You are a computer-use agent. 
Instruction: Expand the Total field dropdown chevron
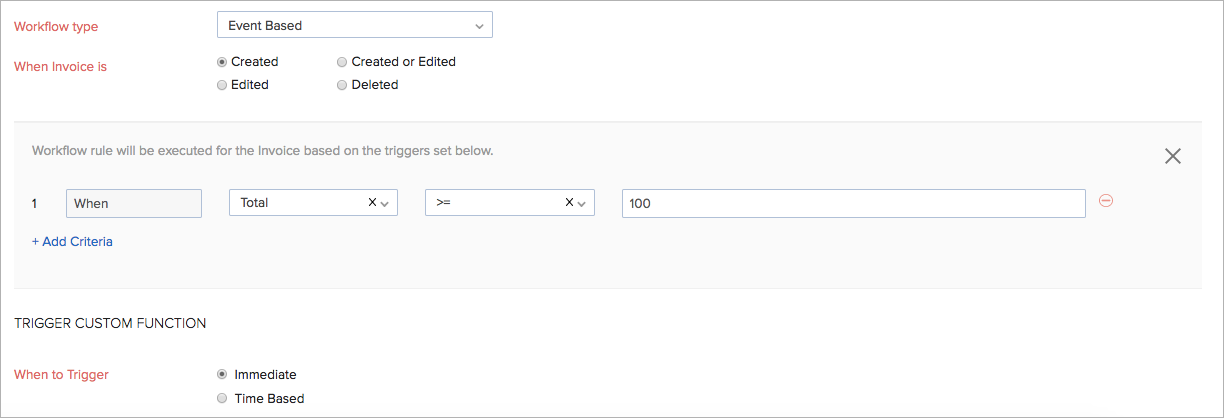point(385,203)
